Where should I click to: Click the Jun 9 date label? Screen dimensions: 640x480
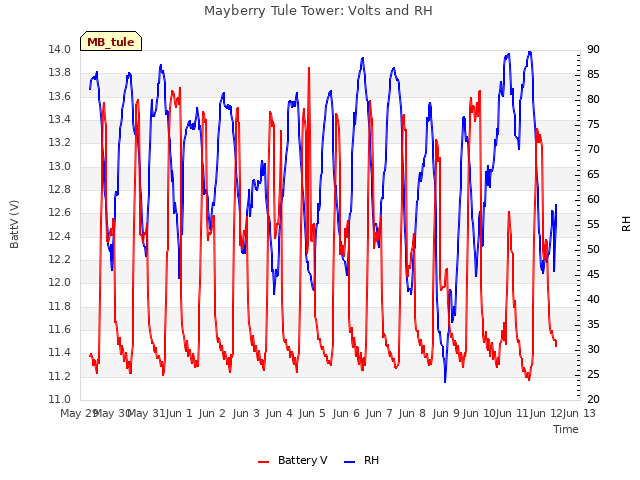coord(446,413)
